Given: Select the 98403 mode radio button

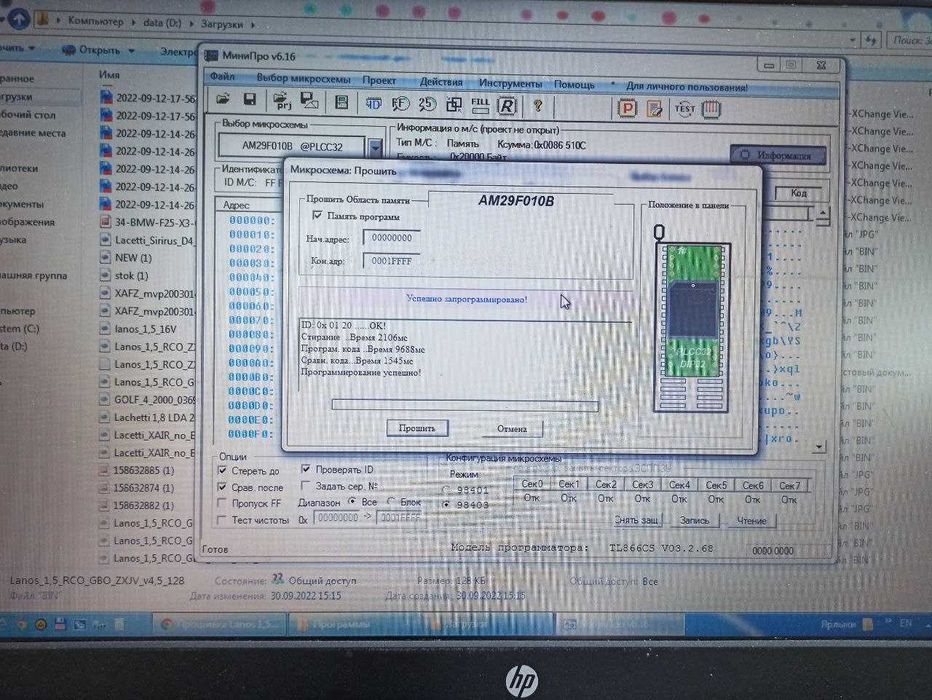Looking at the screenshot, I should 446,504.
